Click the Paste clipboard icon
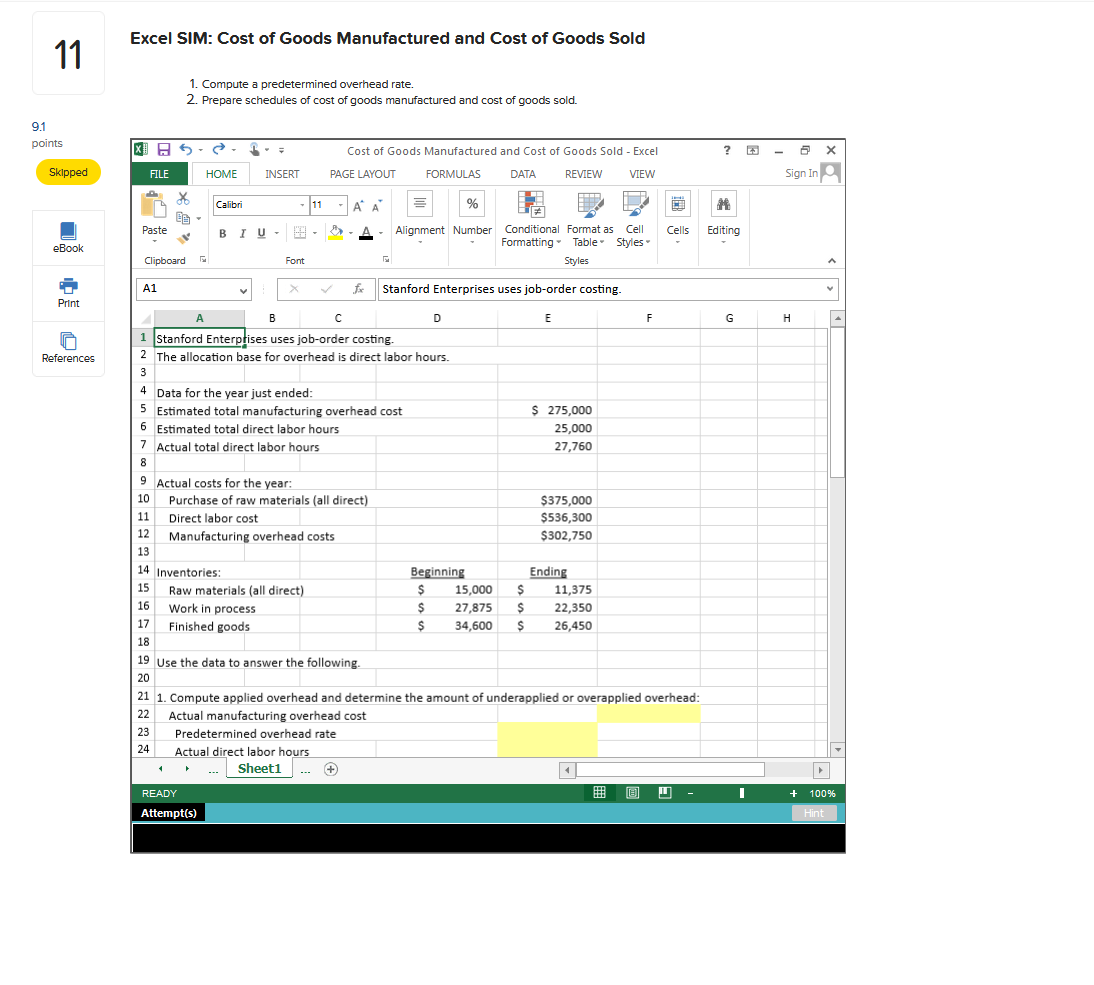Viewport: 1094px width, 985px height. [x=153, y=204]
